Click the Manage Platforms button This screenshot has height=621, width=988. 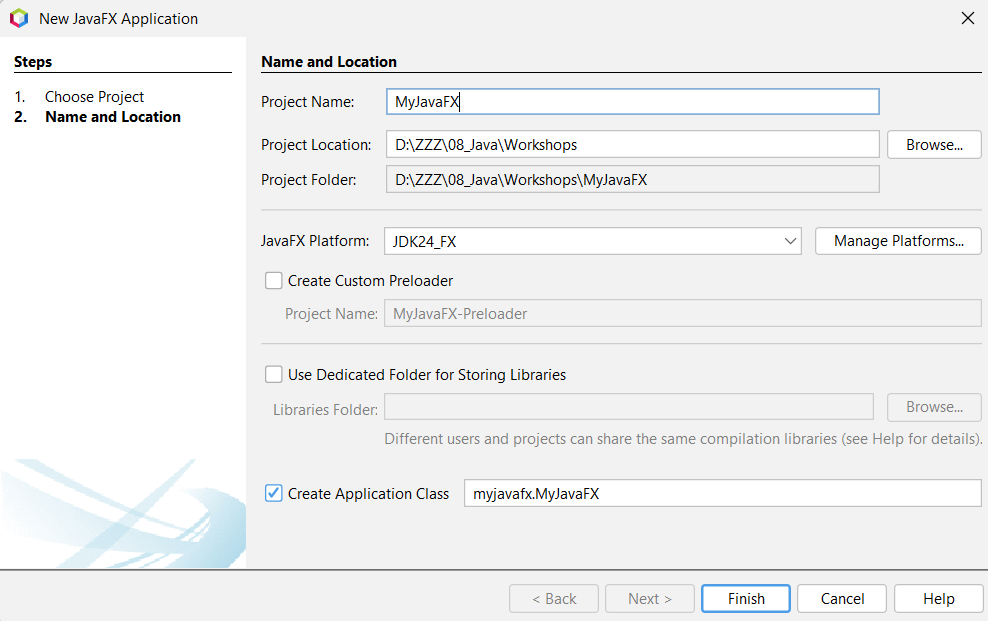pyautogui.click(x=898, y=241)
